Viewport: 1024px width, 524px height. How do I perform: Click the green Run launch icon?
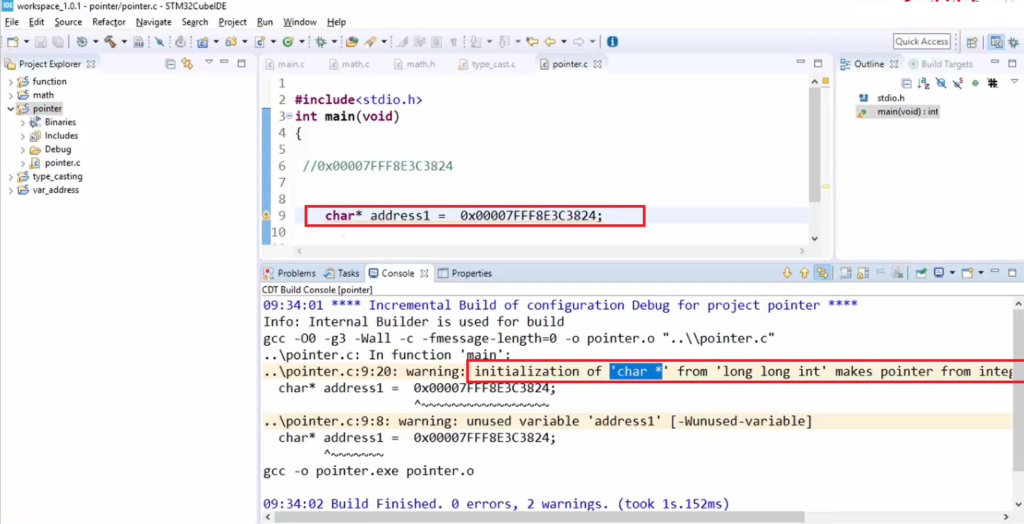(x=288, y=42)
